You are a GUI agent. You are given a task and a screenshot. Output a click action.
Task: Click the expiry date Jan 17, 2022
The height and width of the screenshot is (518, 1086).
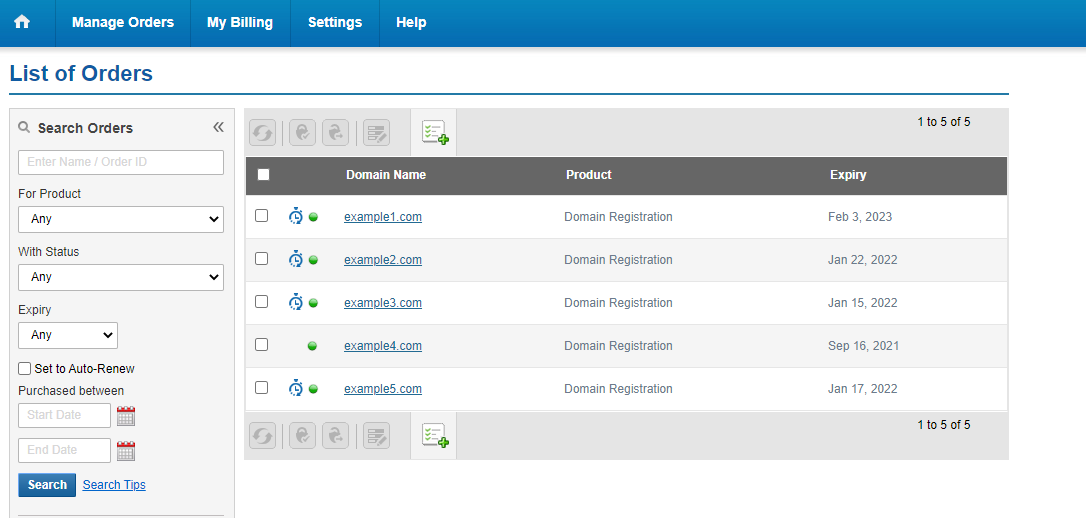click(x=862, y=388)
